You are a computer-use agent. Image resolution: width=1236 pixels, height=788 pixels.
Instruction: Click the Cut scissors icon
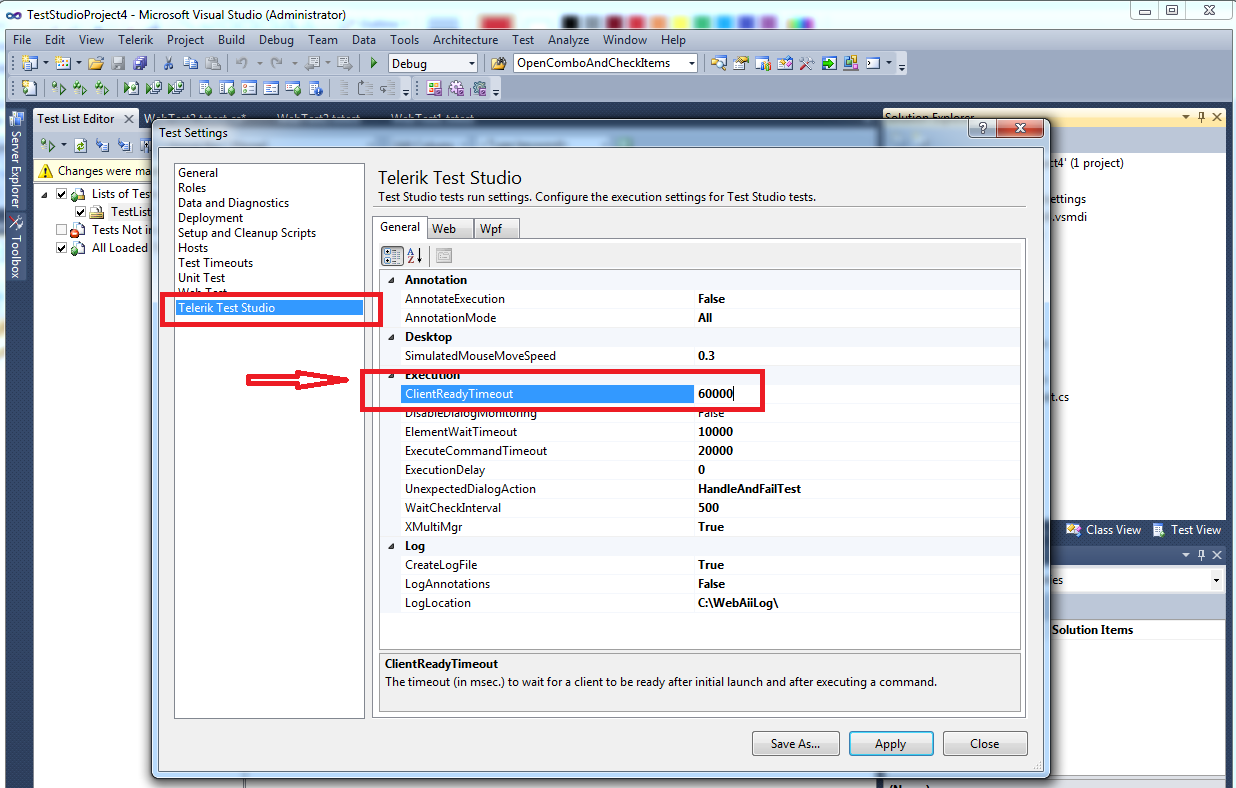(167, 63)
